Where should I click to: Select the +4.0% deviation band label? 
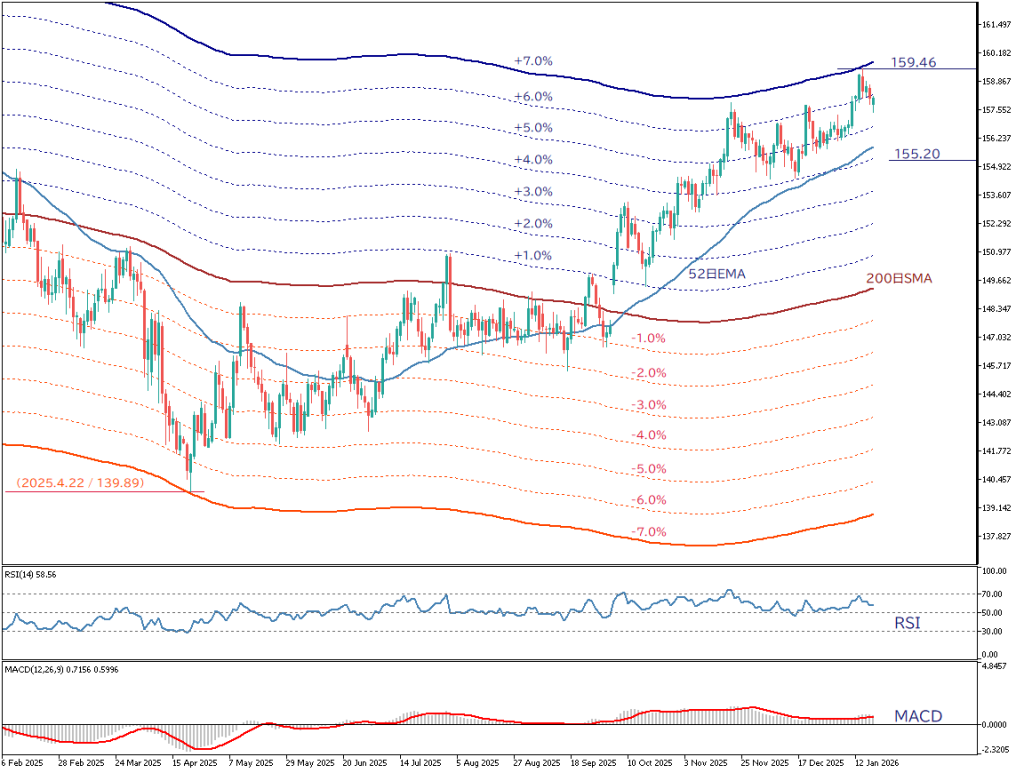coord(533,160)
